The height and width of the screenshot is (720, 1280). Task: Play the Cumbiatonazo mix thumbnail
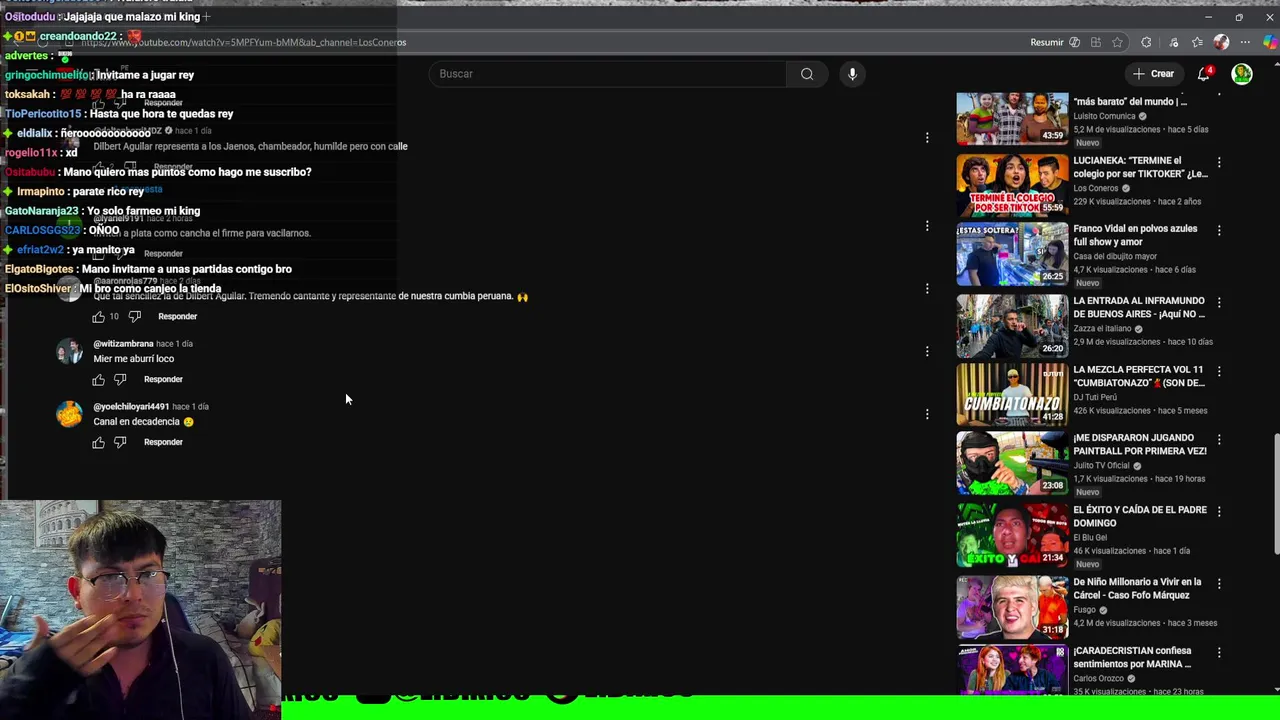(x=1012, y=395)
